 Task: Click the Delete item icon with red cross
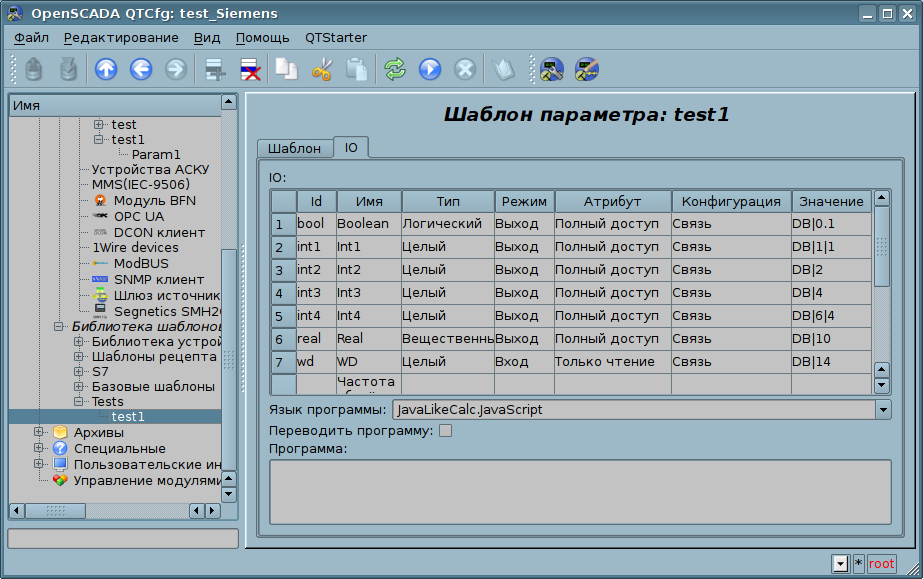click(x=249, y=69)
